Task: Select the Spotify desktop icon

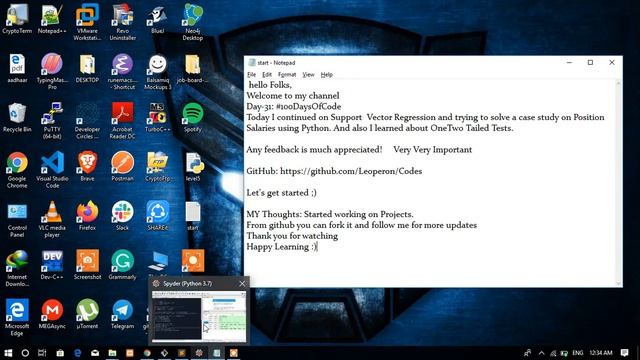Action: pos(193,118)
